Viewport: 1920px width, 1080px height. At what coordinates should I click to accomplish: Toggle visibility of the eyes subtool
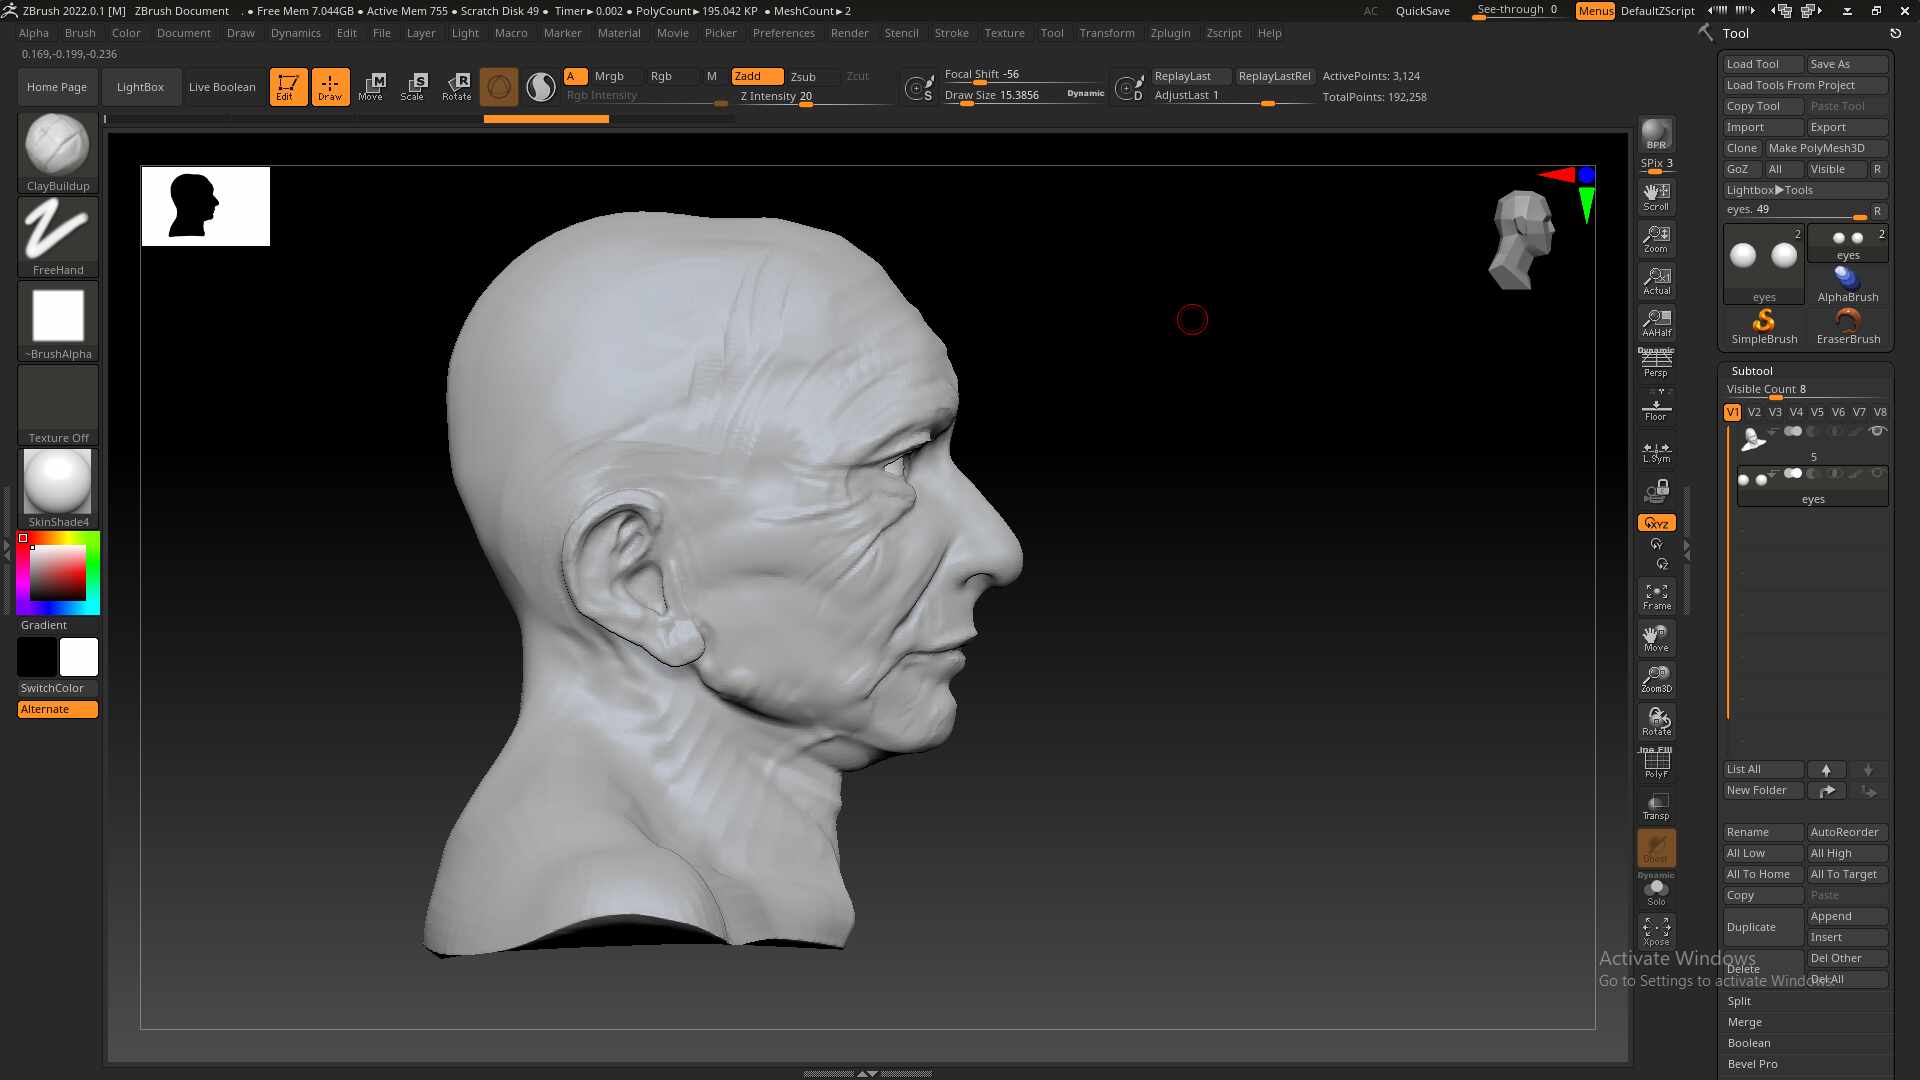click(1878, 473)
